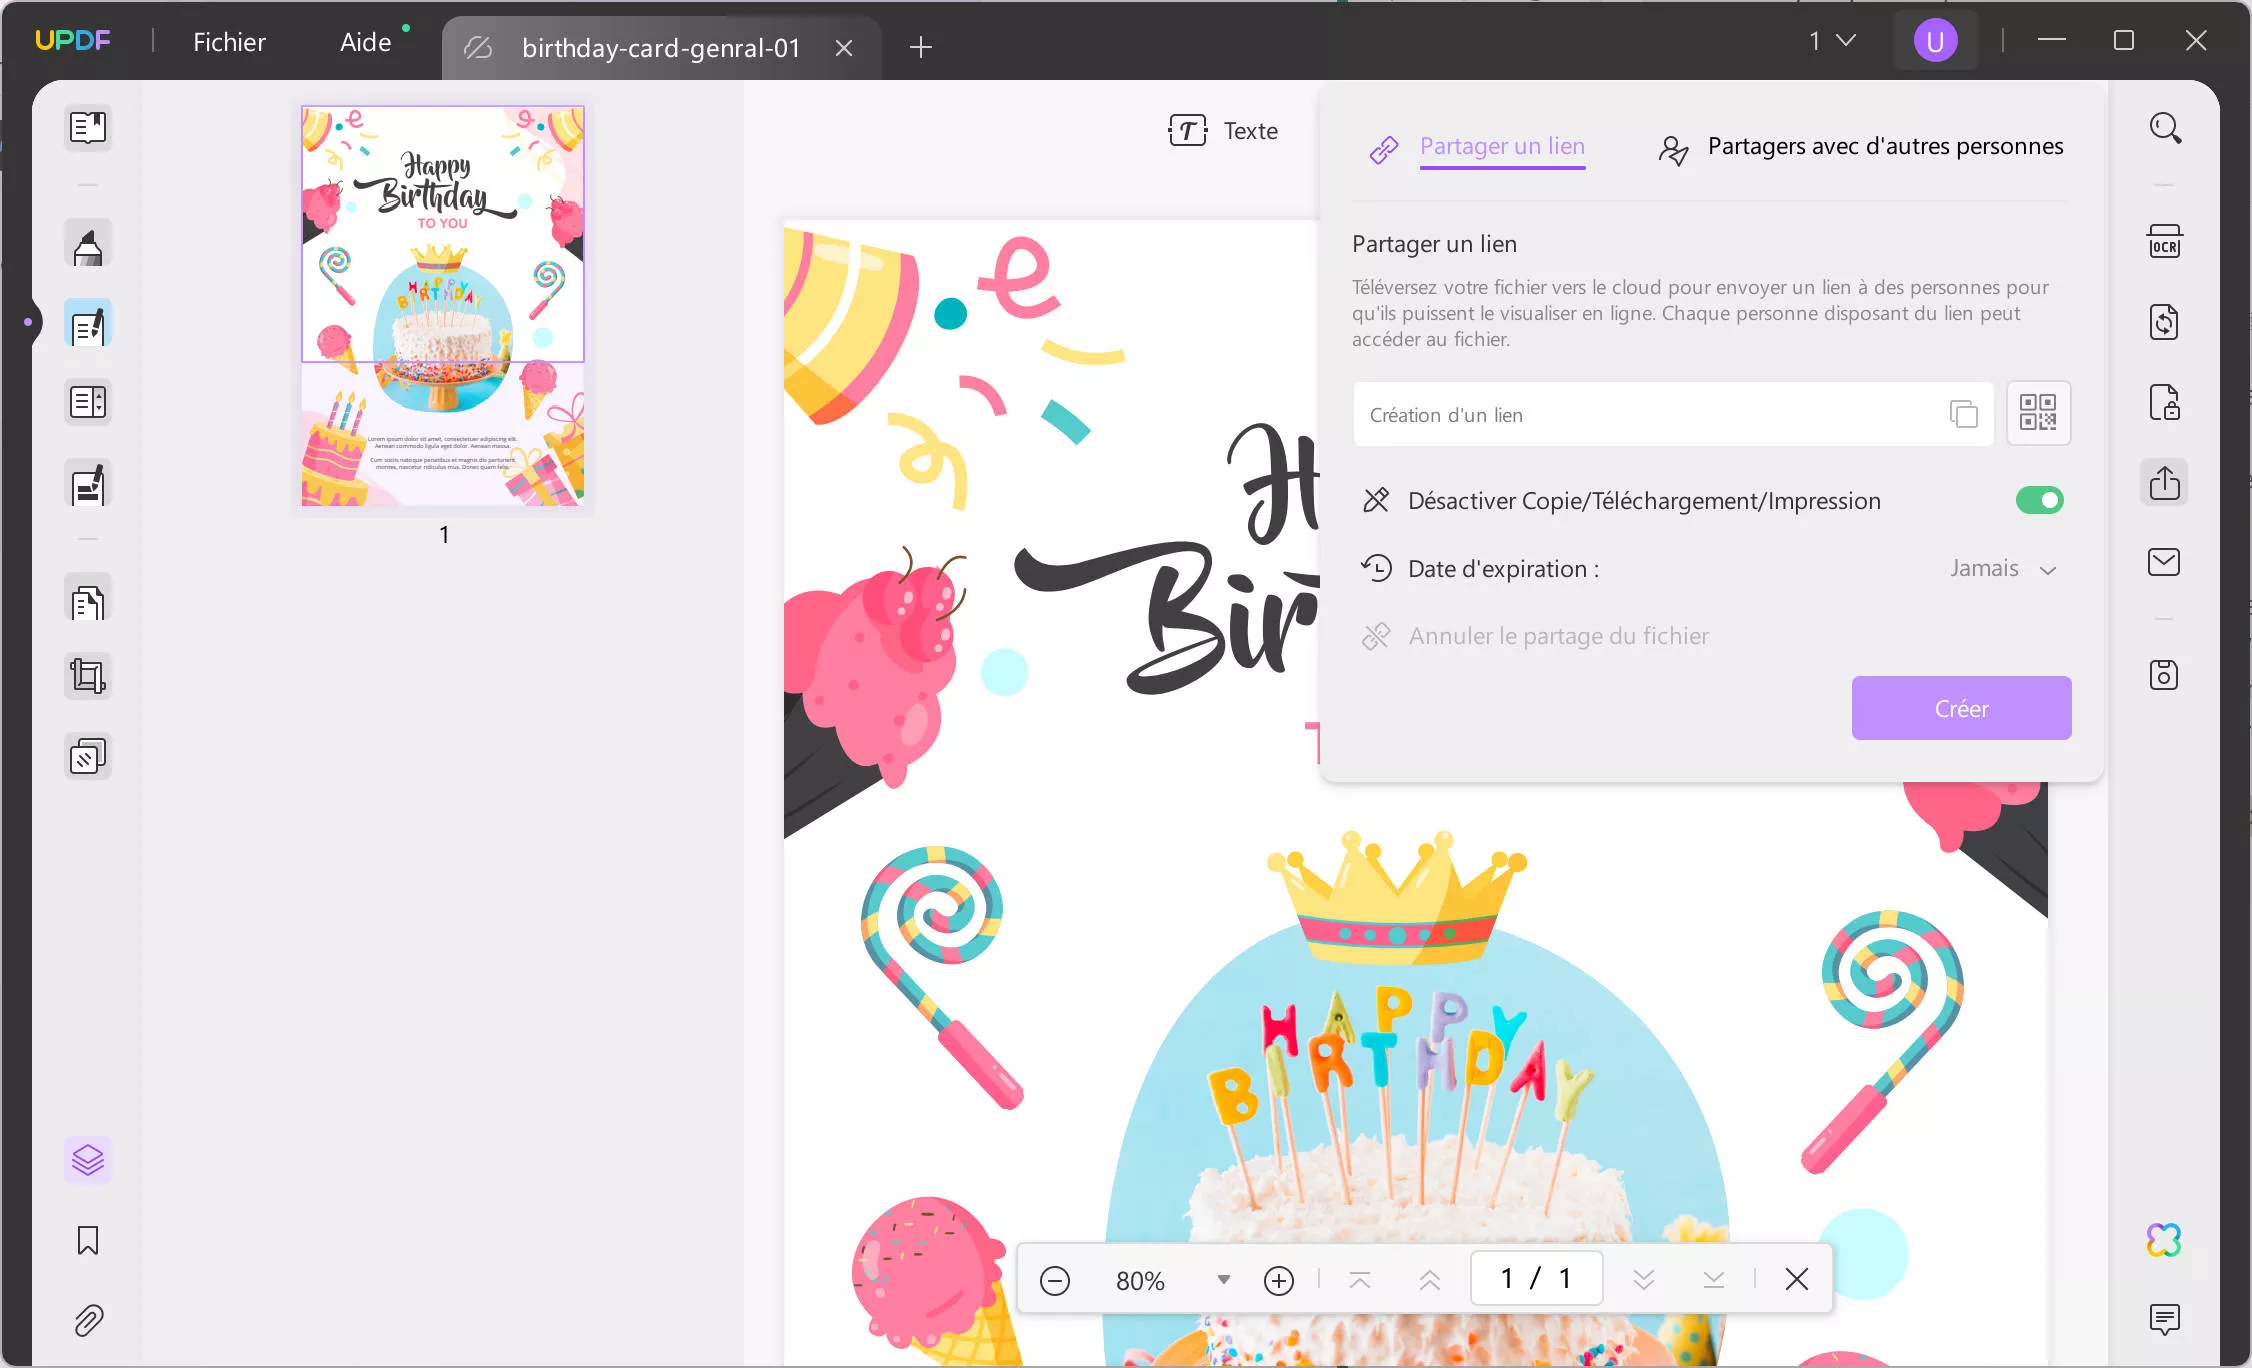The width and height of the screenshot is (2252, 1368).
Task: Zoom in with the plus button
Action: [1279, 1280]
